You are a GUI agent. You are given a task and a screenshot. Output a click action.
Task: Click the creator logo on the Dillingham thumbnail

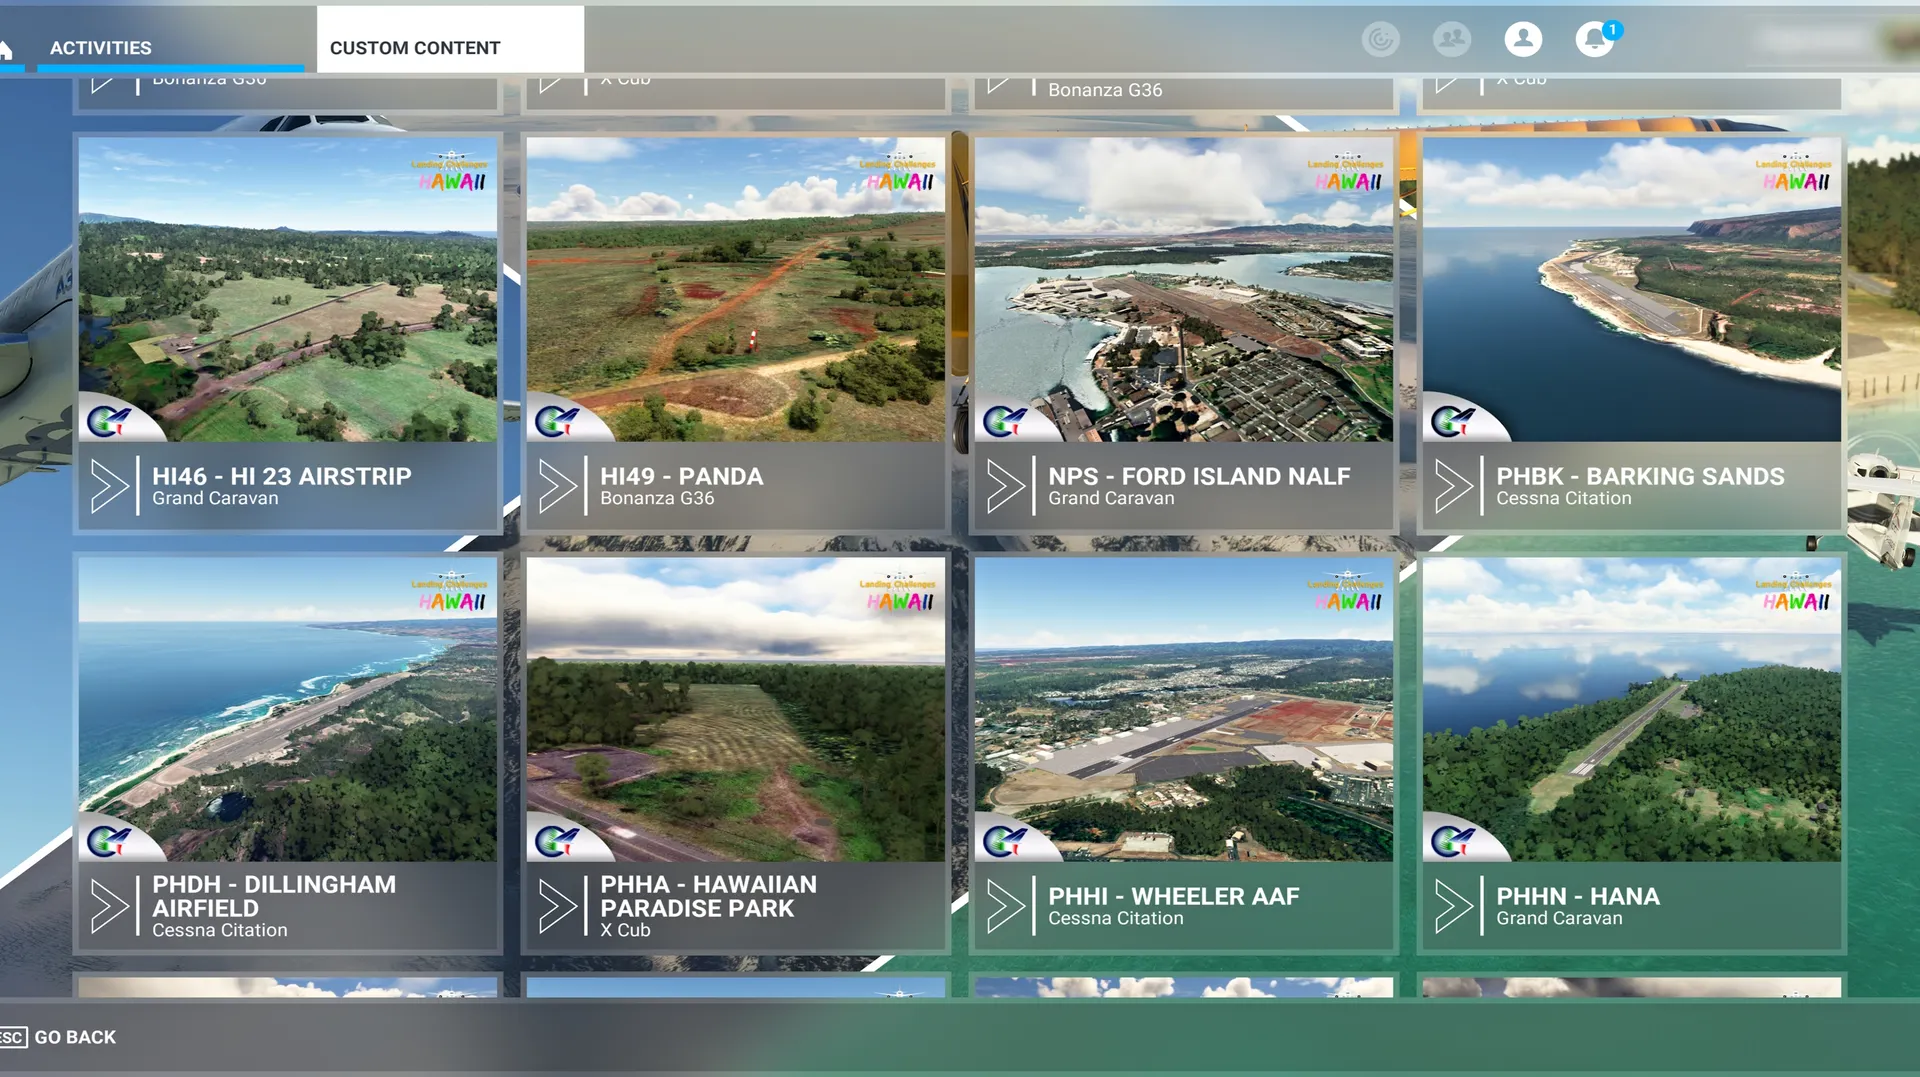[x=108, y=841]
